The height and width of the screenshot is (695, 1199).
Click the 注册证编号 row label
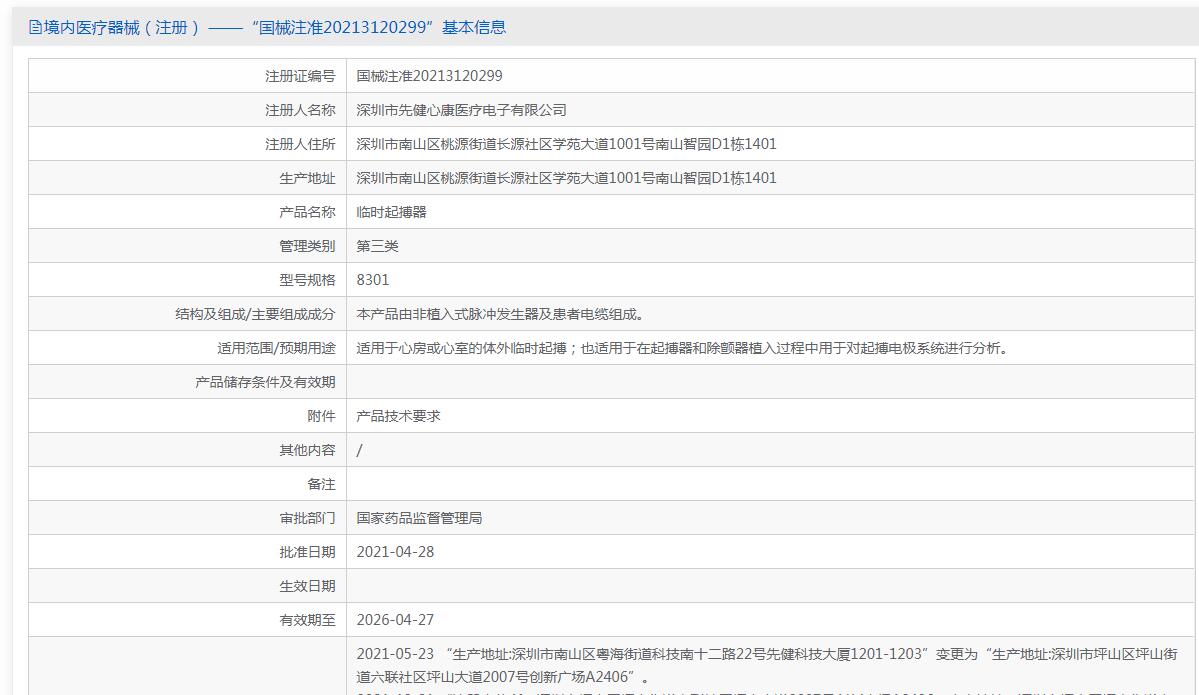pos(300,76)
